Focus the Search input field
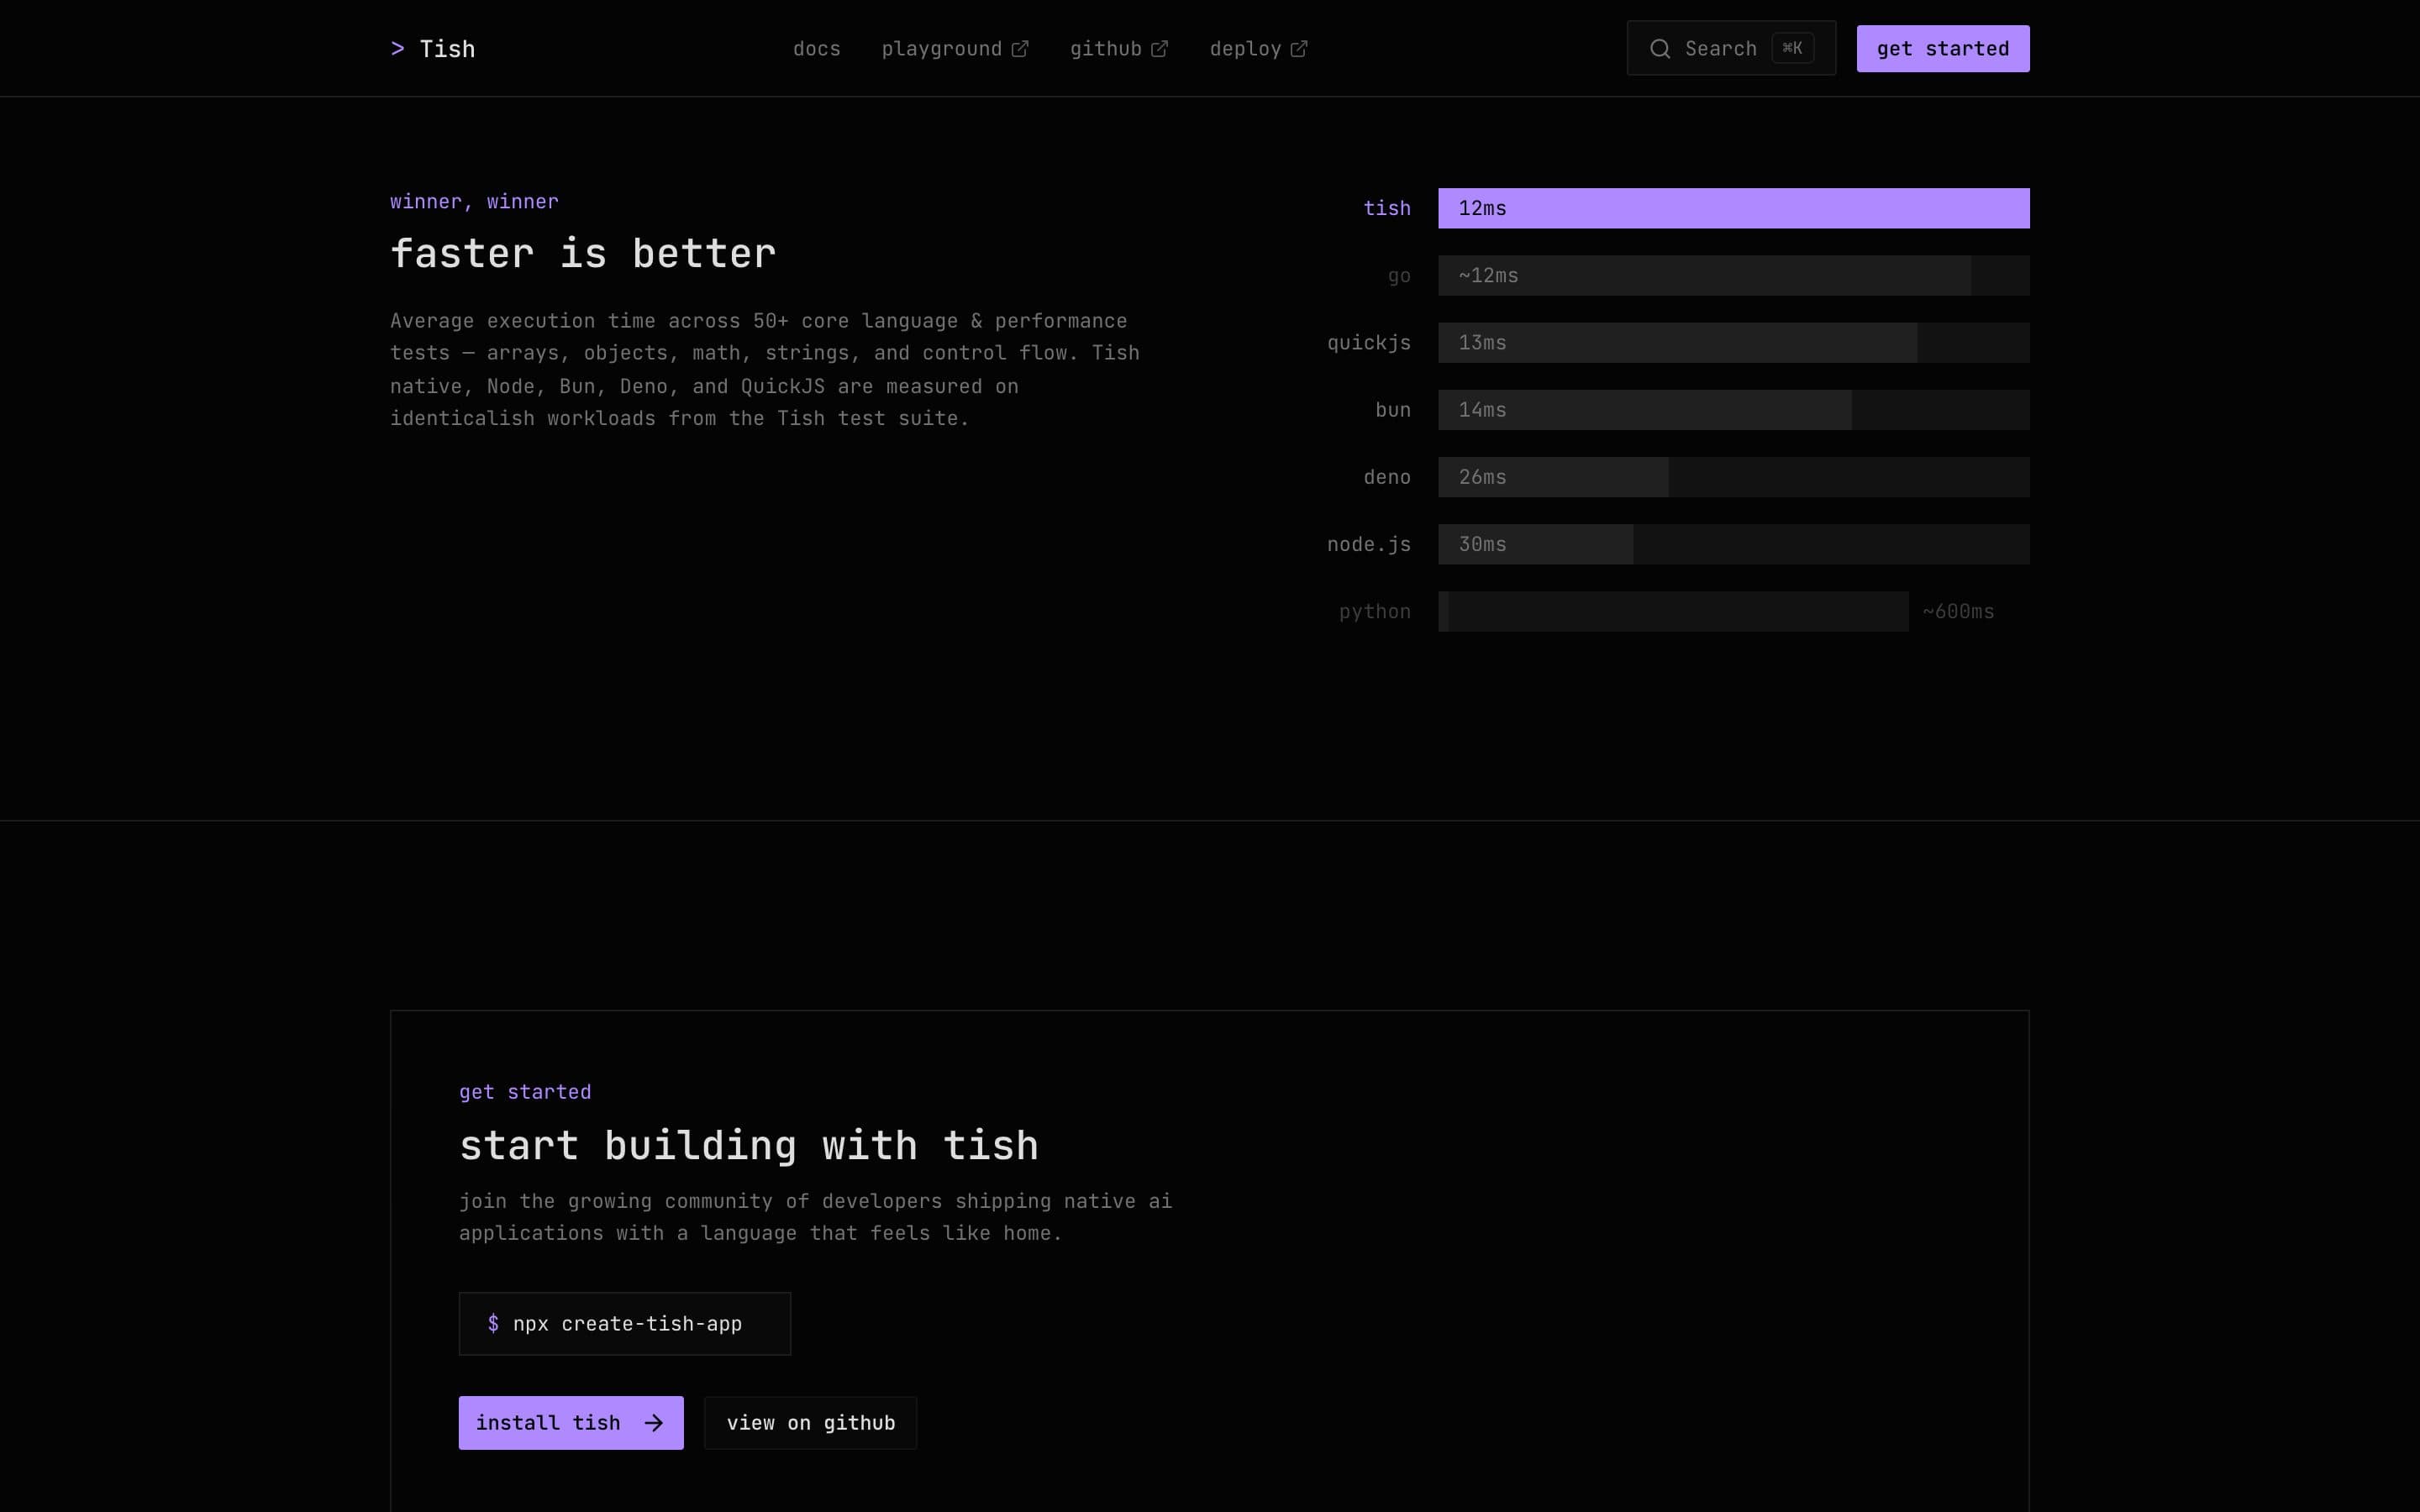This screenshot has height=1512, width=2420. pyautogui.click(x=1731, y=48)
